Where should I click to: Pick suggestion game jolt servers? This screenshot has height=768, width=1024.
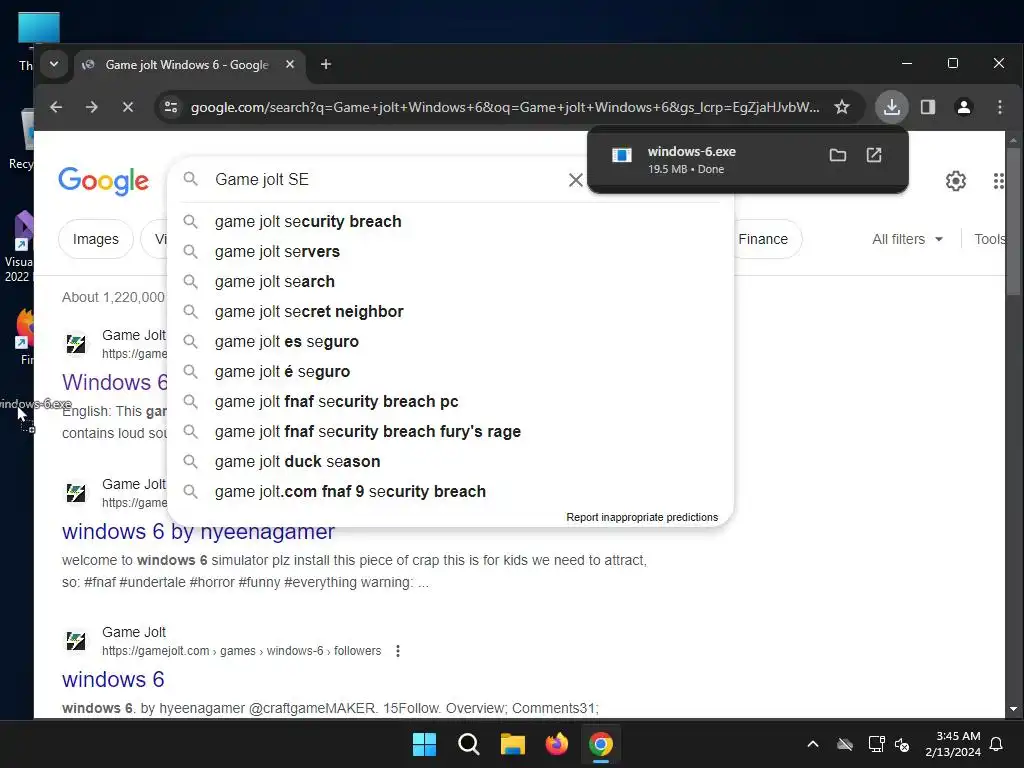click(451, 251)
